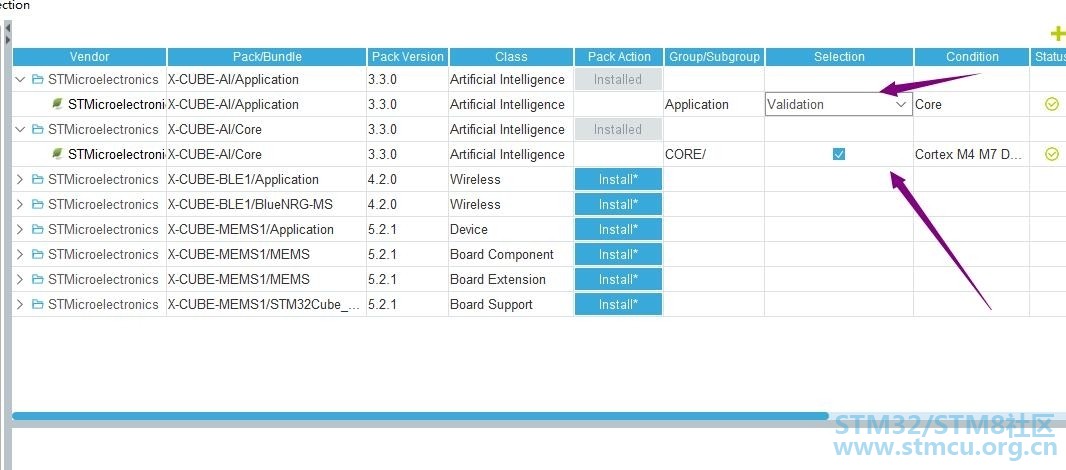1066x470 pixels.
Task: Select the Board Extension class cell
Action: point(511,279)
